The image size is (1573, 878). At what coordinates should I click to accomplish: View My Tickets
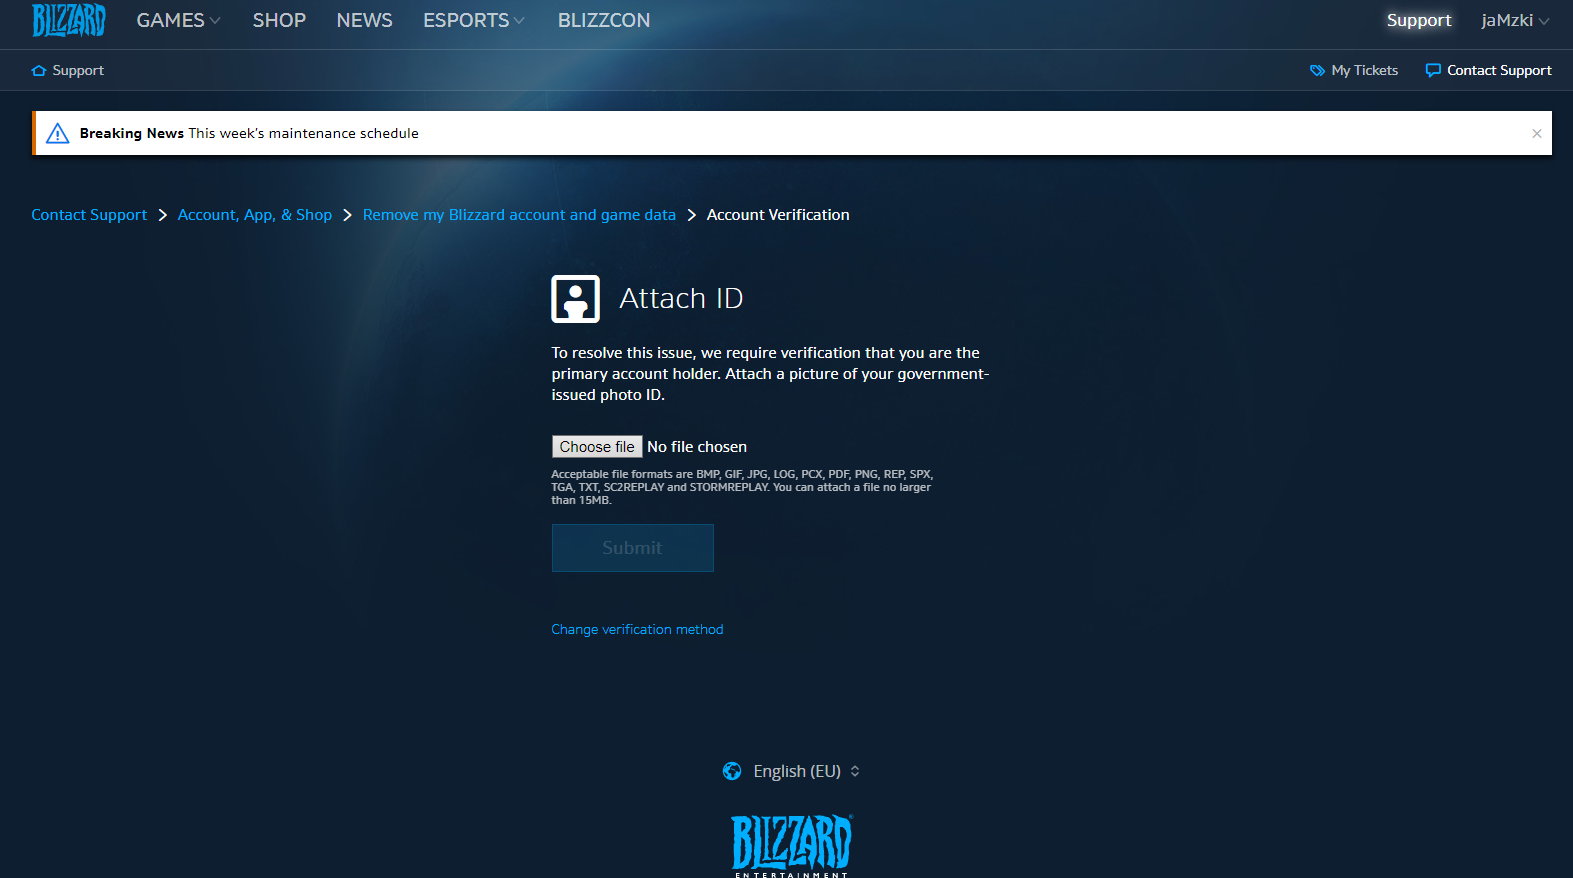pyautogui.click(x=1364, y=70)
